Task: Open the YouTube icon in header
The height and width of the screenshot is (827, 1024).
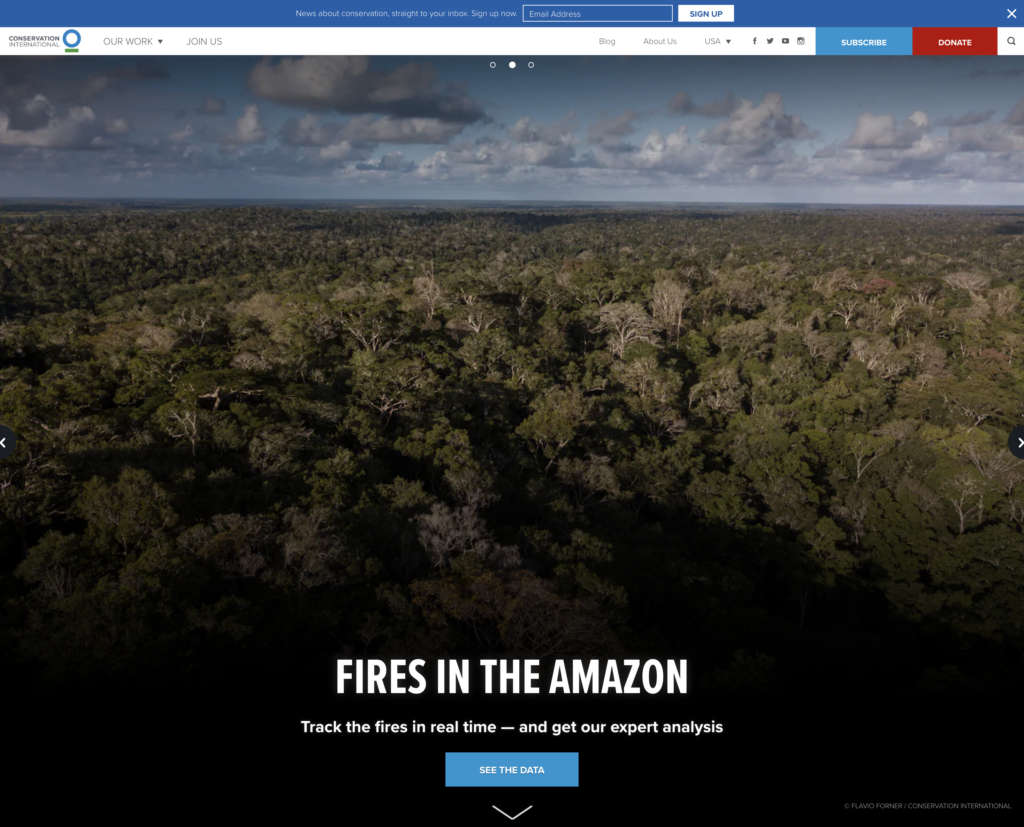Action: coord(785,41)
